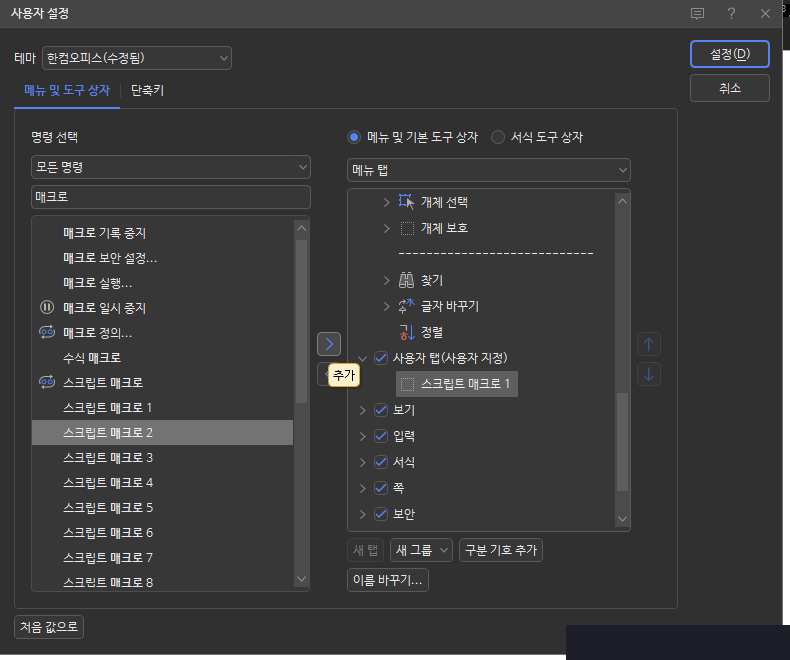Move item down with the down arrow

coord(648,374)
